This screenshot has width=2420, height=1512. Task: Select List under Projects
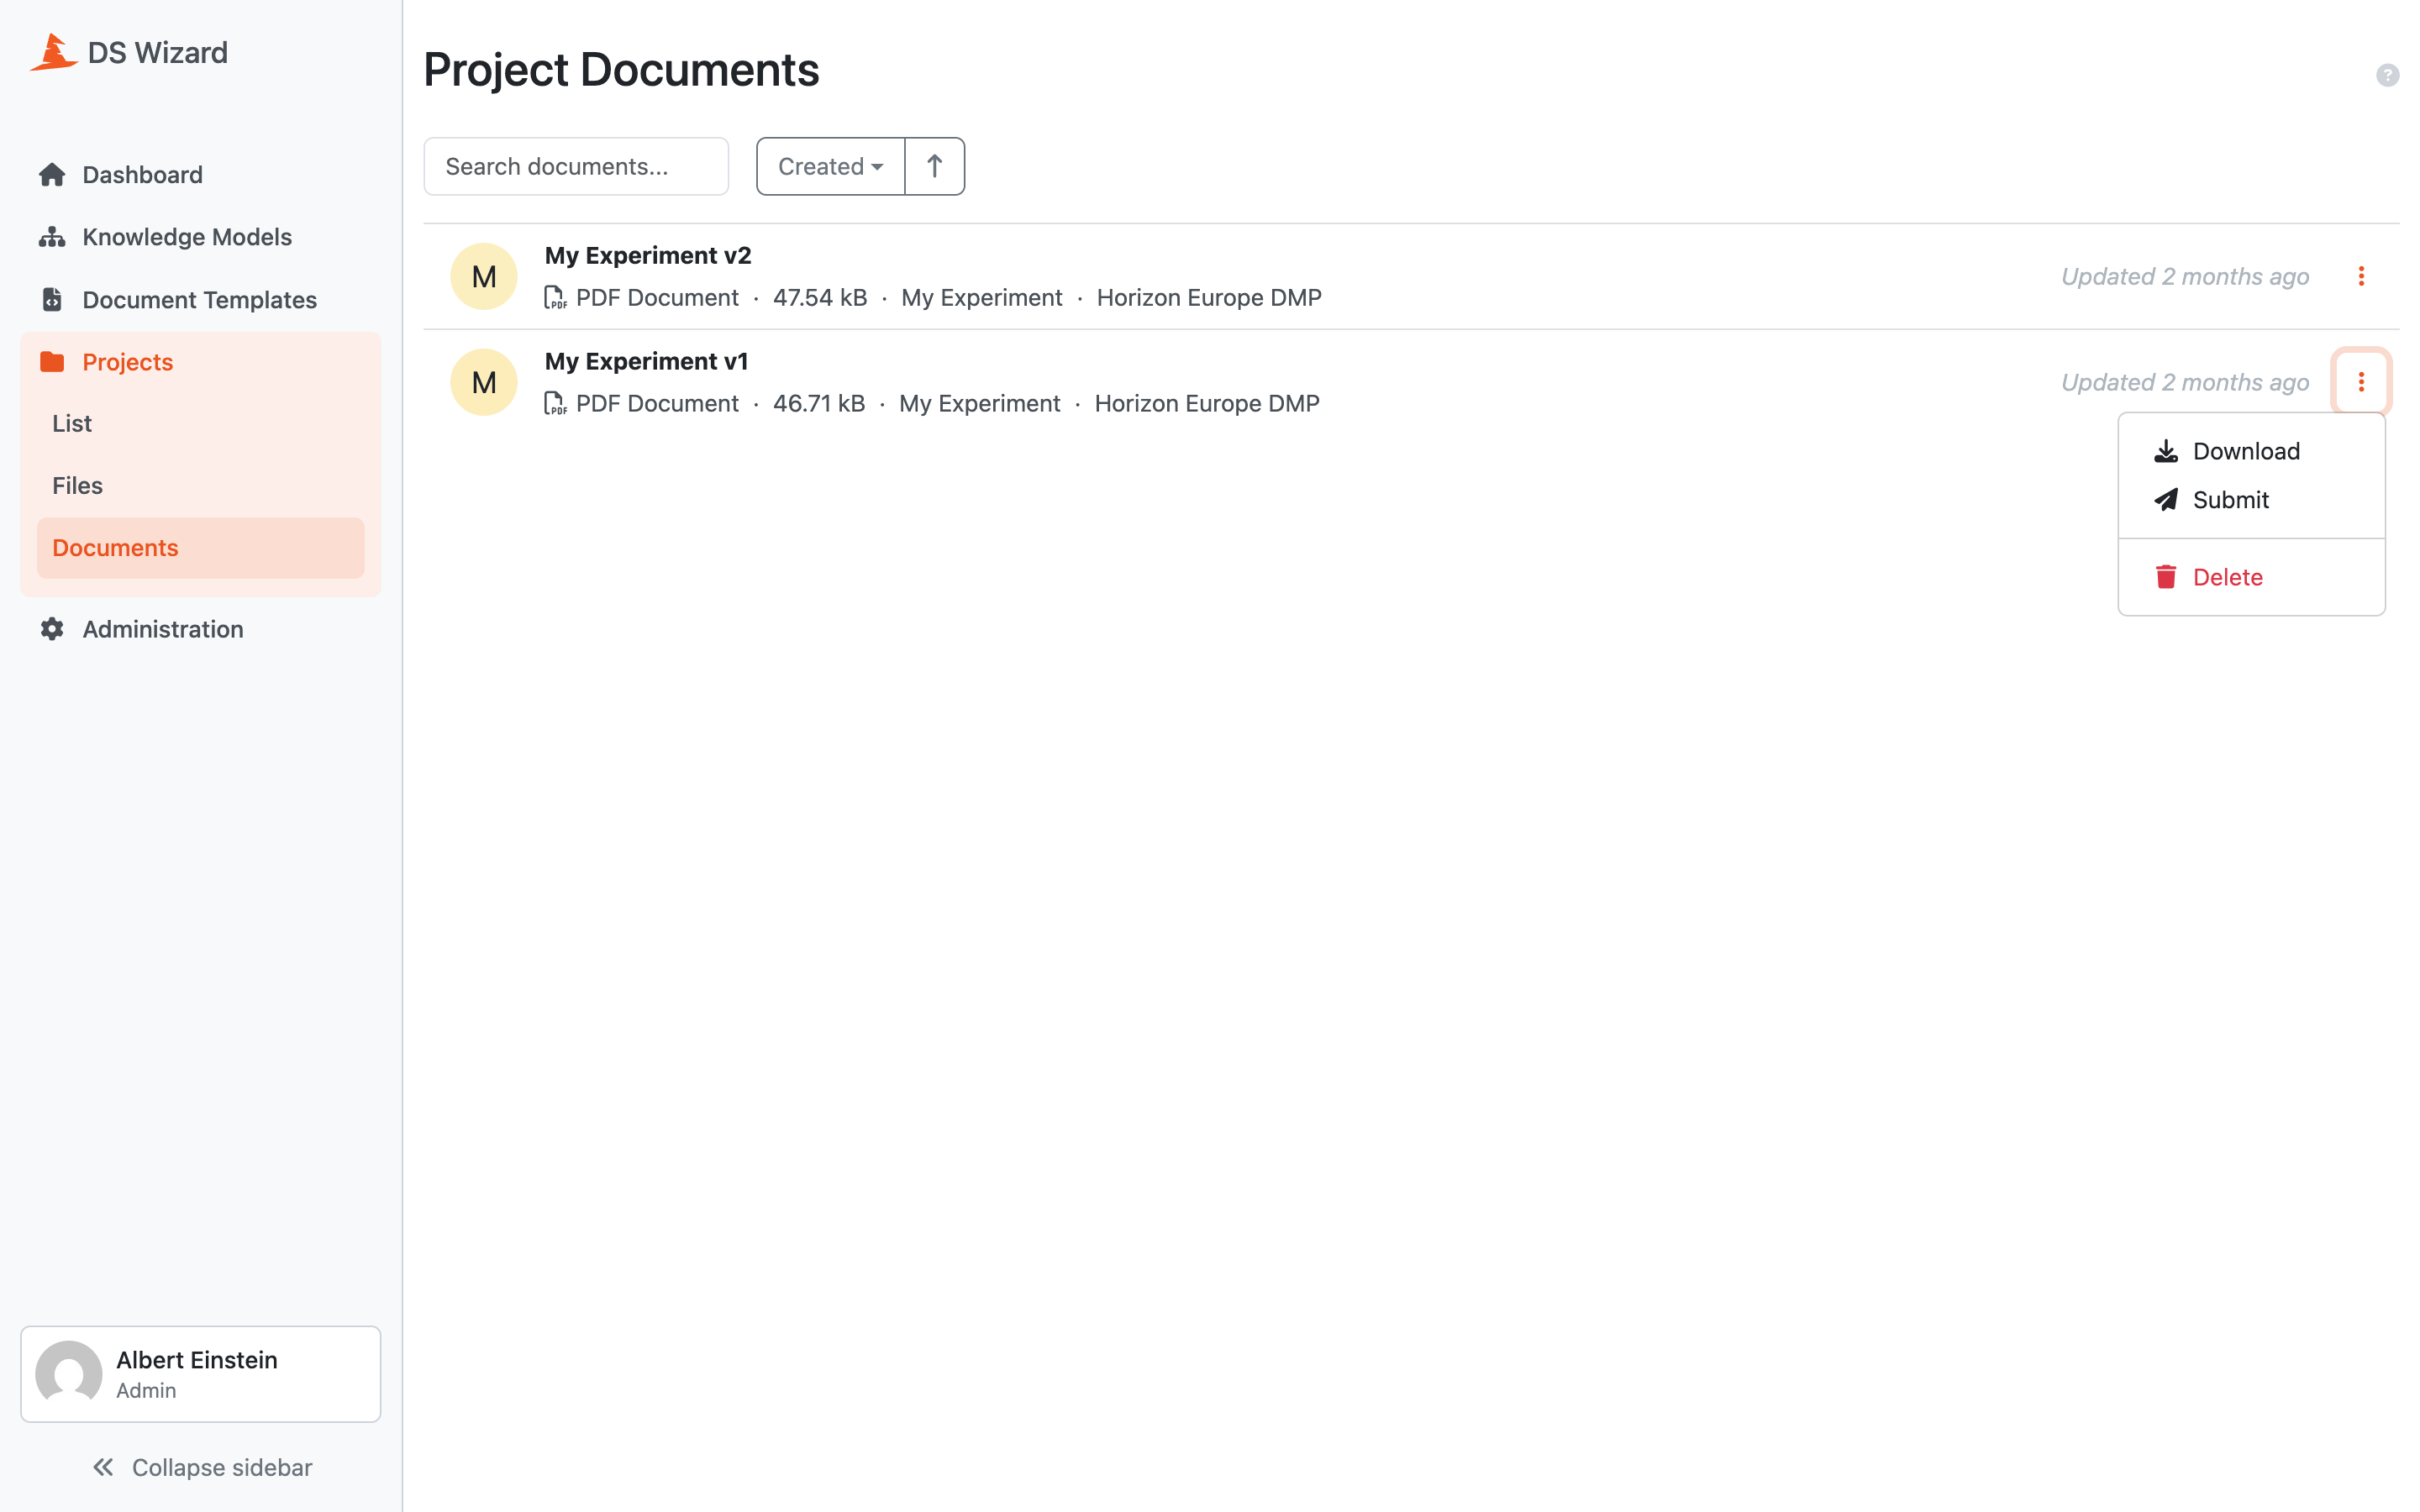[x=200, y=424]
